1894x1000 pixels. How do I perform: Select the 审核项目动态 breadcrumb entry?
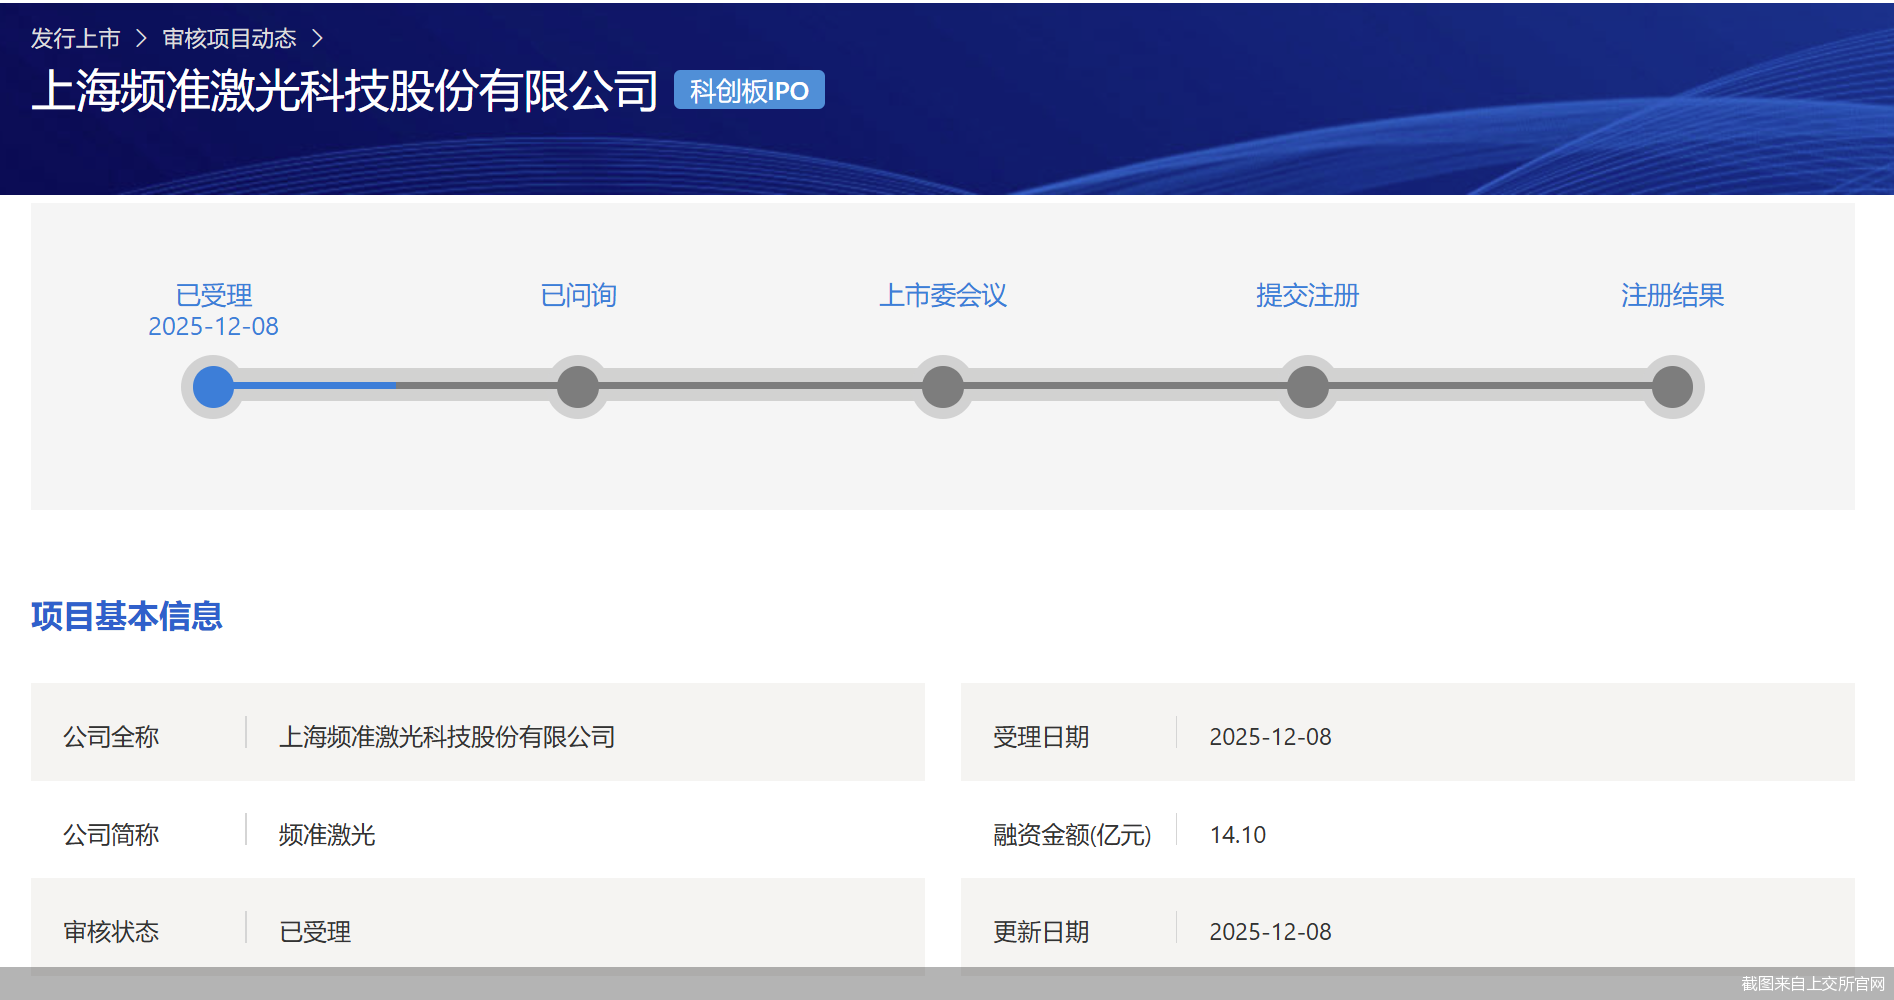point(230,38)
